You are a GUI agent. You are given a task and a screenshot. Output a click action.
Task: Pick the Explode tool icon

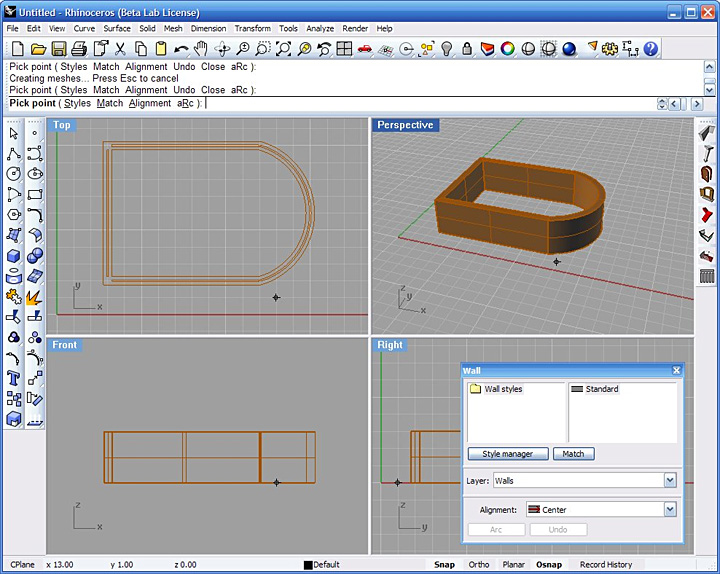34,297
